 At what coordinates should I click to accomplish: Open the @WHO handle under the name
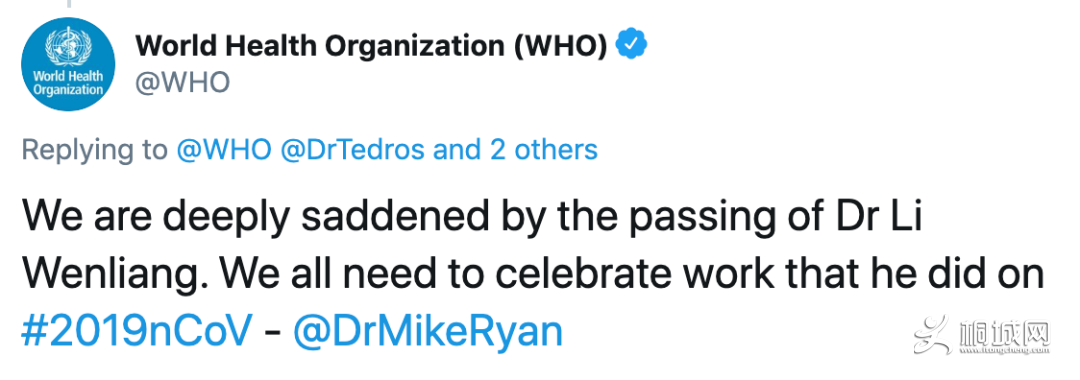182,84
